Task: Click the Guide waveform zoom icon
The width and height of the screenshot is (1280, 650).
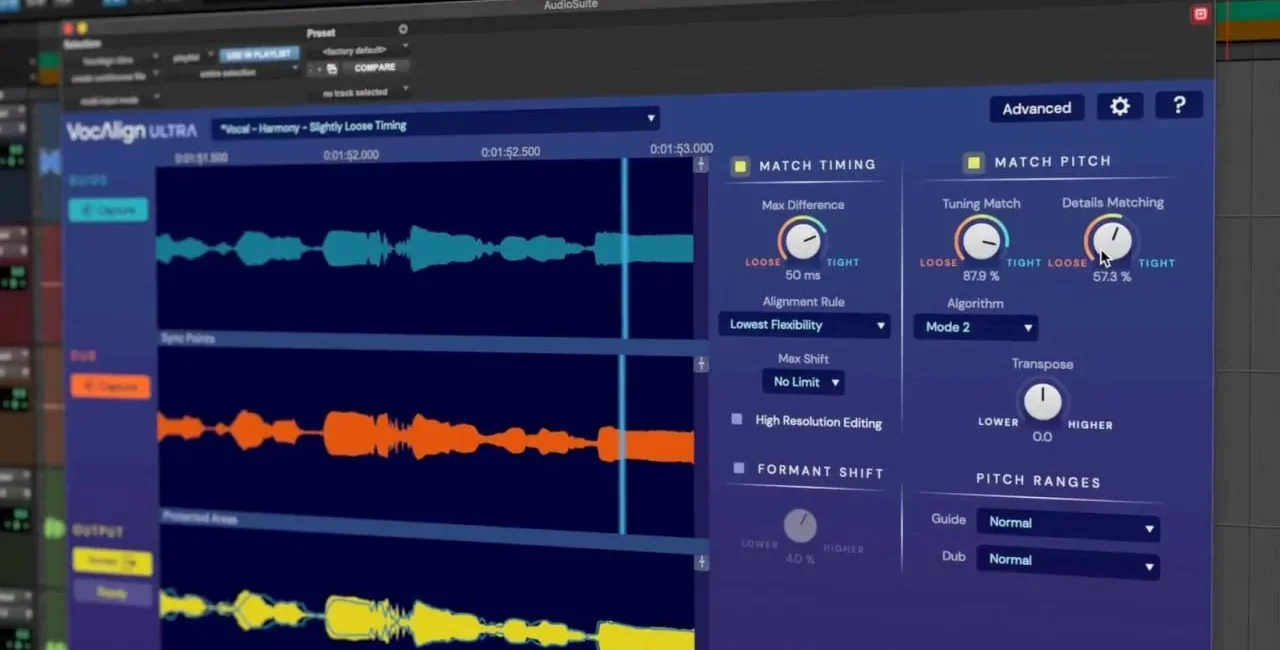Action: point(701,164)
